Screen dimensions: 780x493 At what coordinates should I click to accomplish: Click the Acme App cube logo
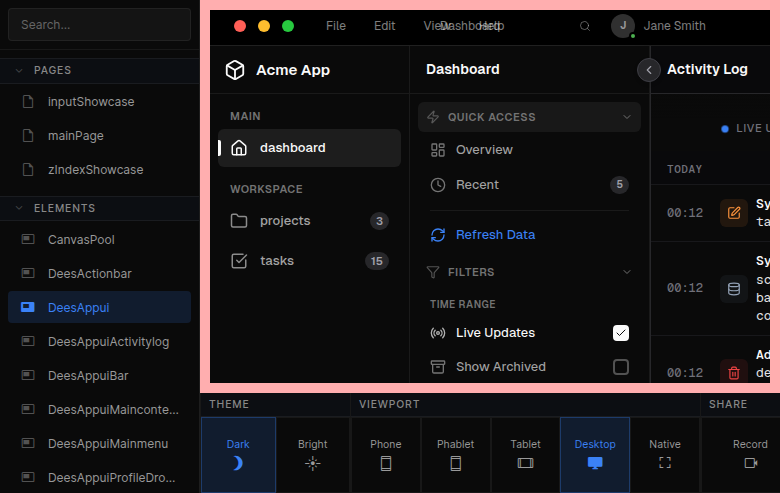235,70
